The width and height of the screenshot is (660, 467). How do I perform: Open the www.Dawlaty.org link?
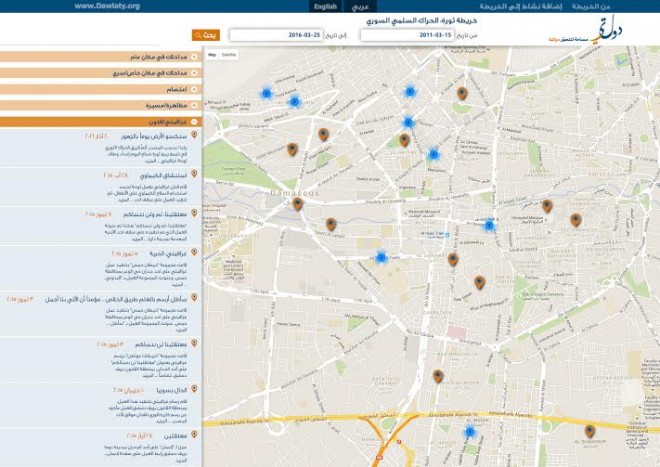coord(107,6)
